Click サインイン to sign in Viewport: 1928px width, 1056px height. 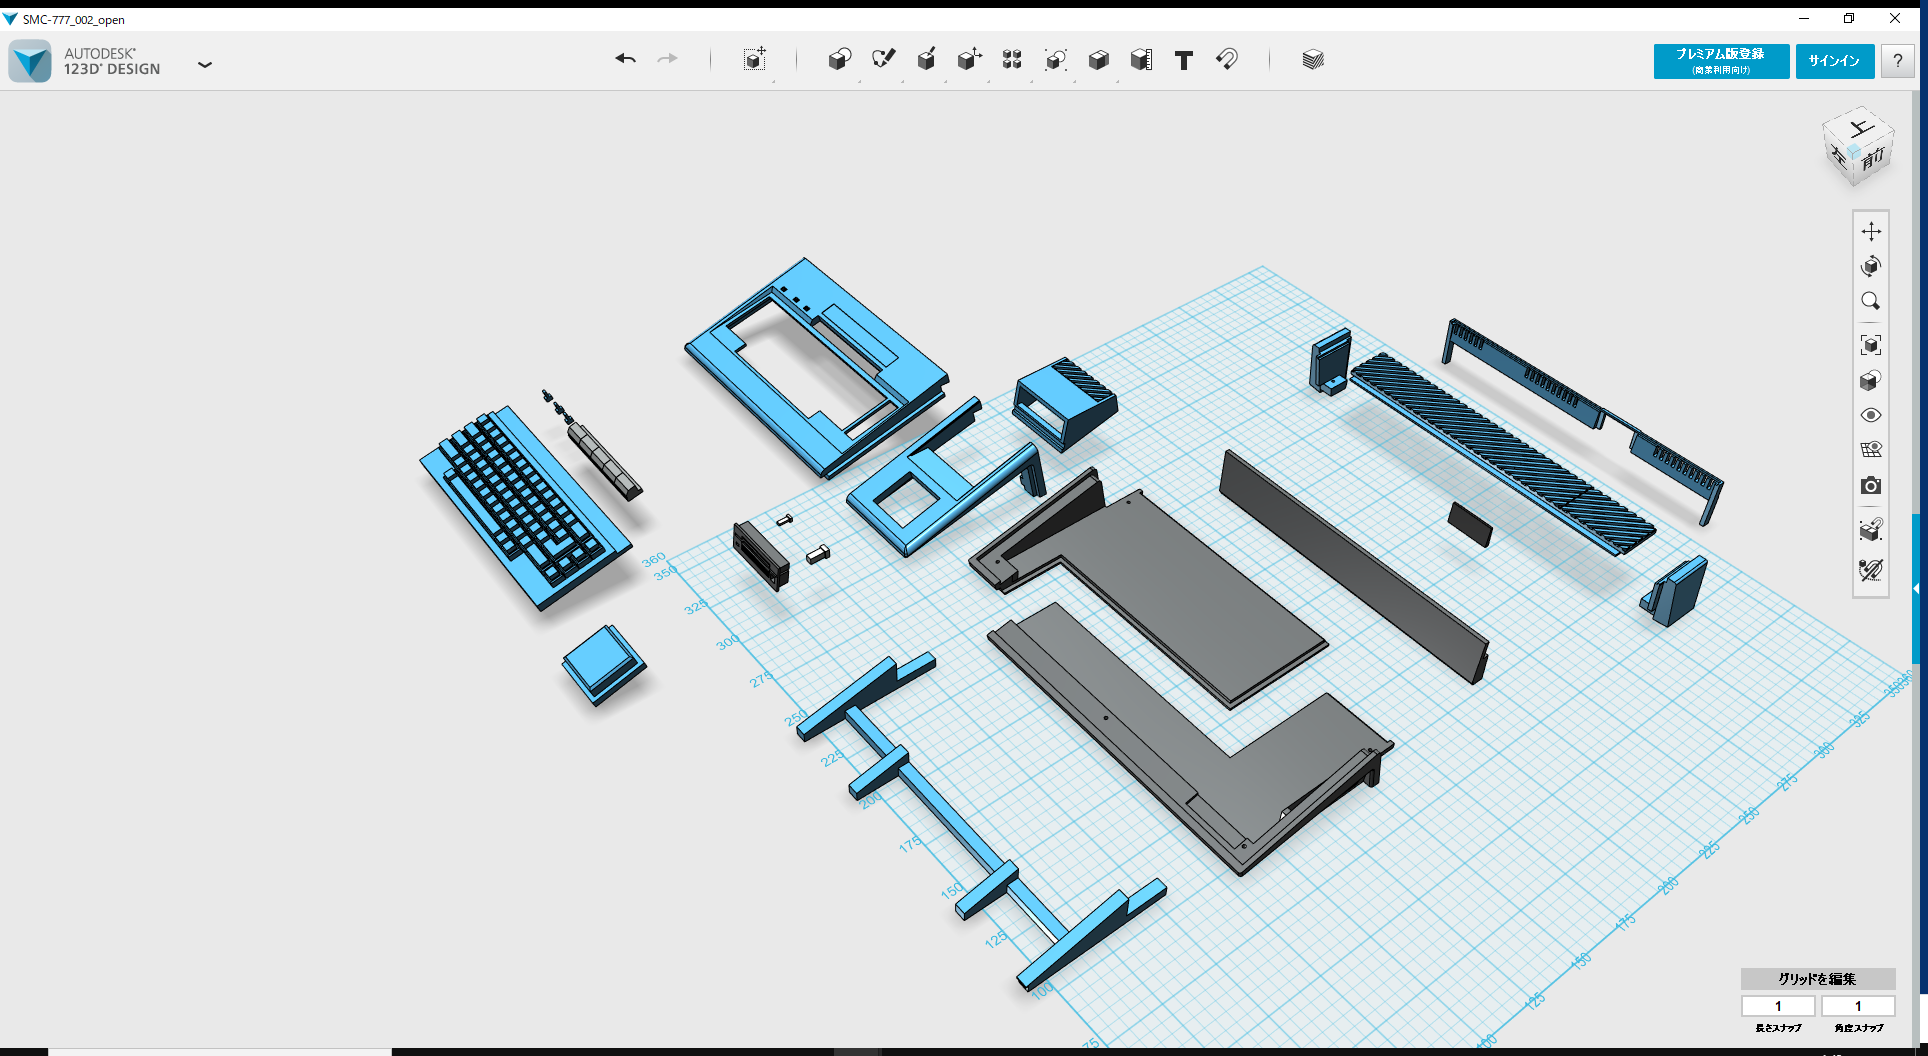[1834, 60]
